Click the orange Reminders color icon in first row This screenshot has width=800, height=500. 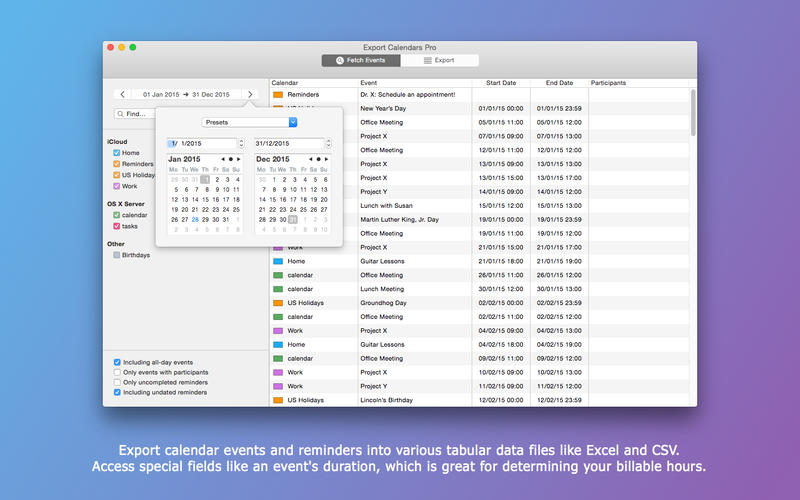[278, 94]
